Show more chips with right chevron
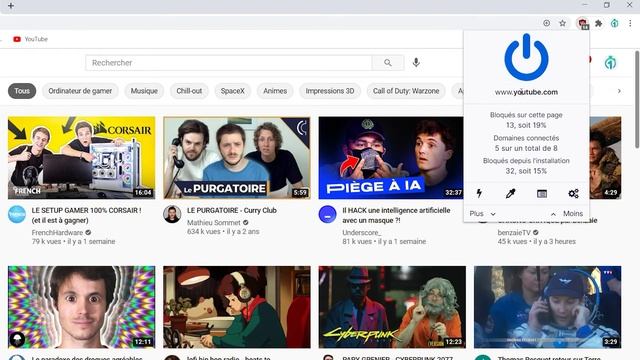Screen dimensions: 640x360 [619, 91]
